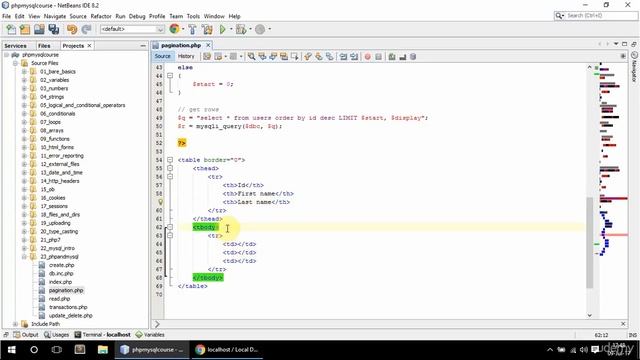640x360 pixels.
Task: Open the Profile Project dropdown arrow
Action: pyautogui.click(x=269, y=29)
